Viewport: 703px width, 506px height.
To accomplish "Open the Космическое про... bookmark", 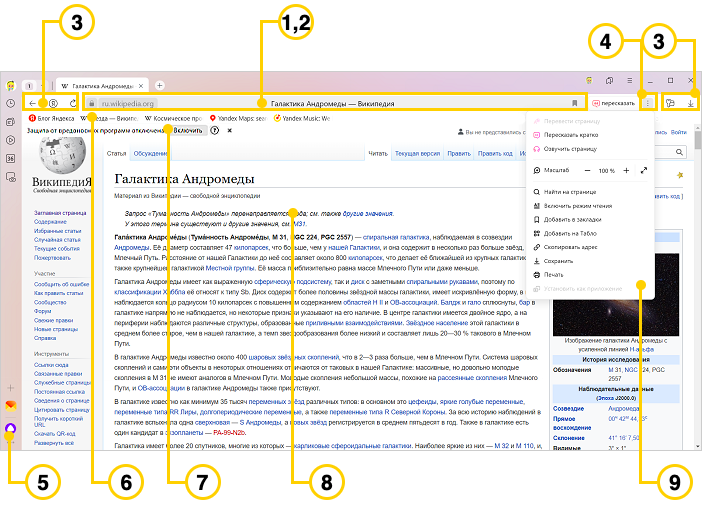I will [x=174, y=118].
